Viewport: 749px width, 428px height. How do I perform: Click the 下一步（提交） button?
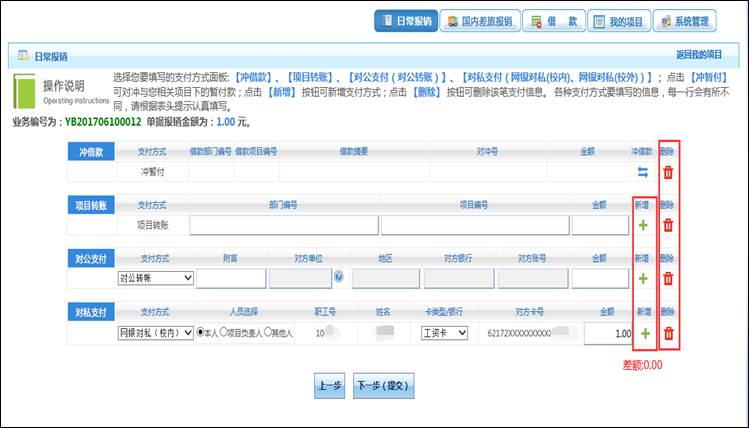point(383,386)
